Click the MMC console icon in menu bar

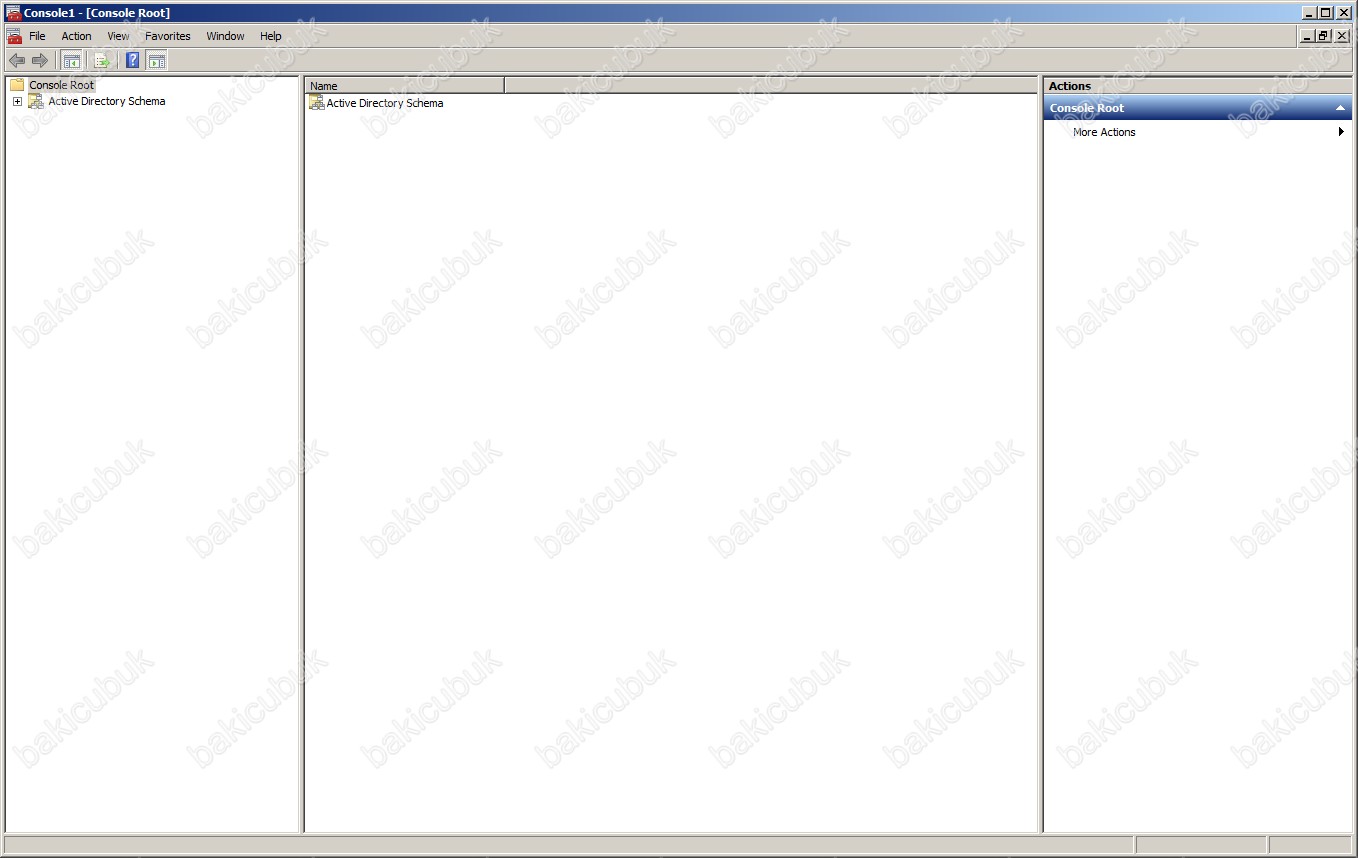(x=14, y=36)
